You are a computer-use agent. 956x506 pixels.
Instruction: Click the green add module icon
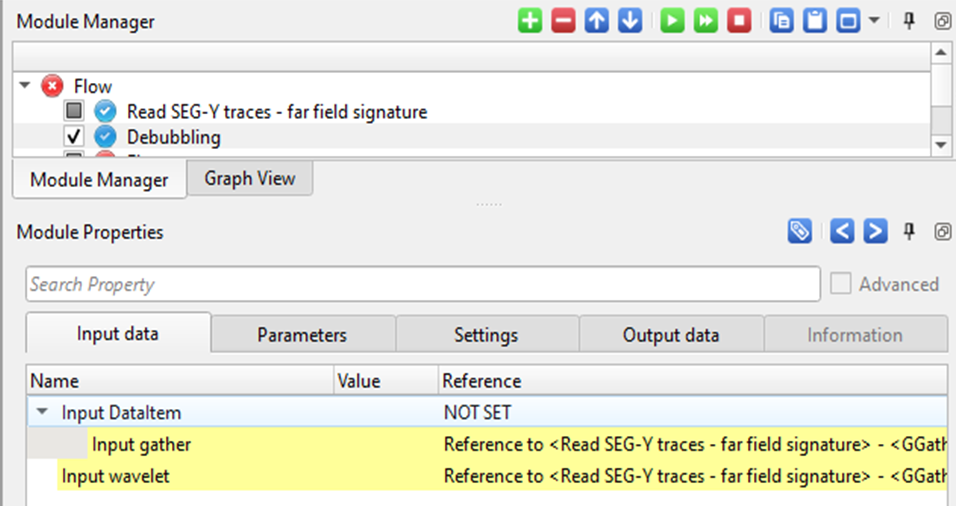[x=530, y=21]
